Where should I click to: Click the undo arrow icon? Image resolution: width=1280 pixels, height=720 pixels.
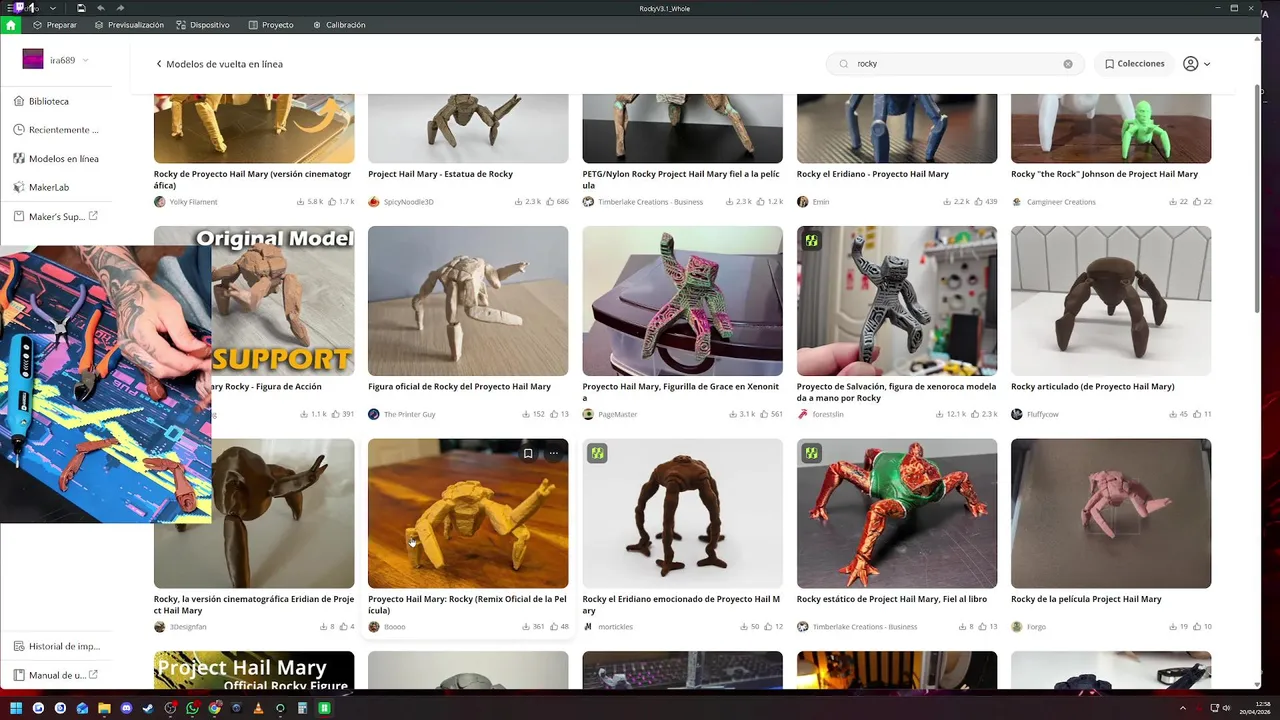101,8
